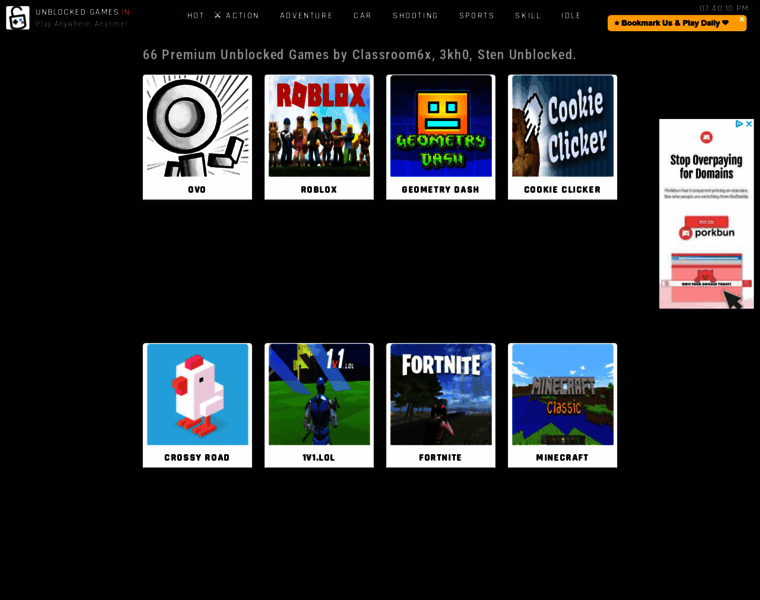Open the IDLE games category

(x=570, y=16)
